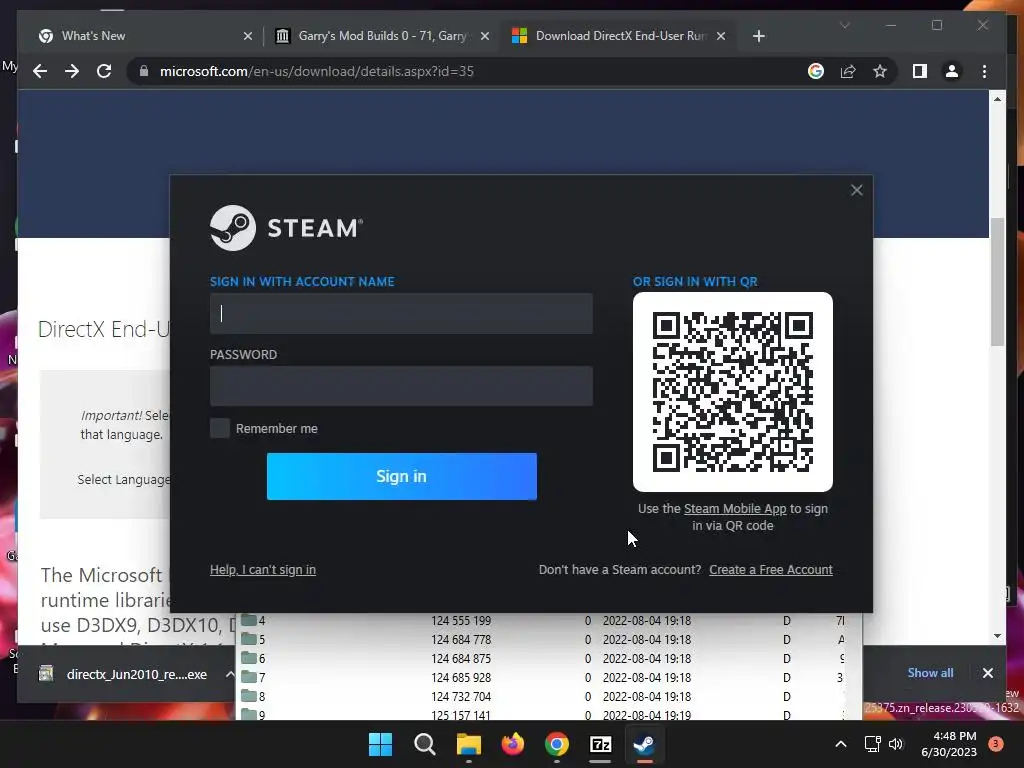Screen dimensions: 1024x768
Task: Focus the Steam password field
Action: click(401, 386)
